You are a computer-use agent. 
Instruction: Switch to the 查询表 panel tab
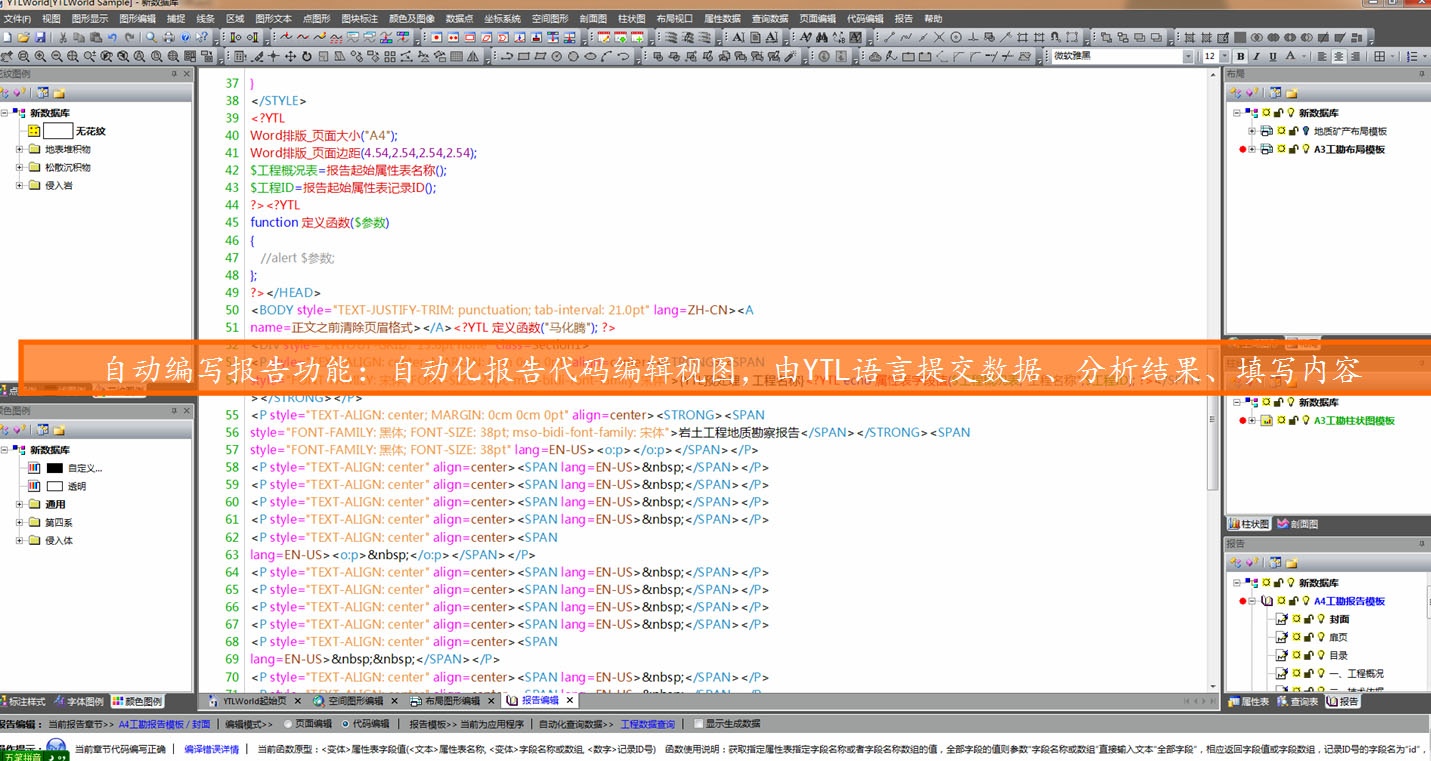1298,702
